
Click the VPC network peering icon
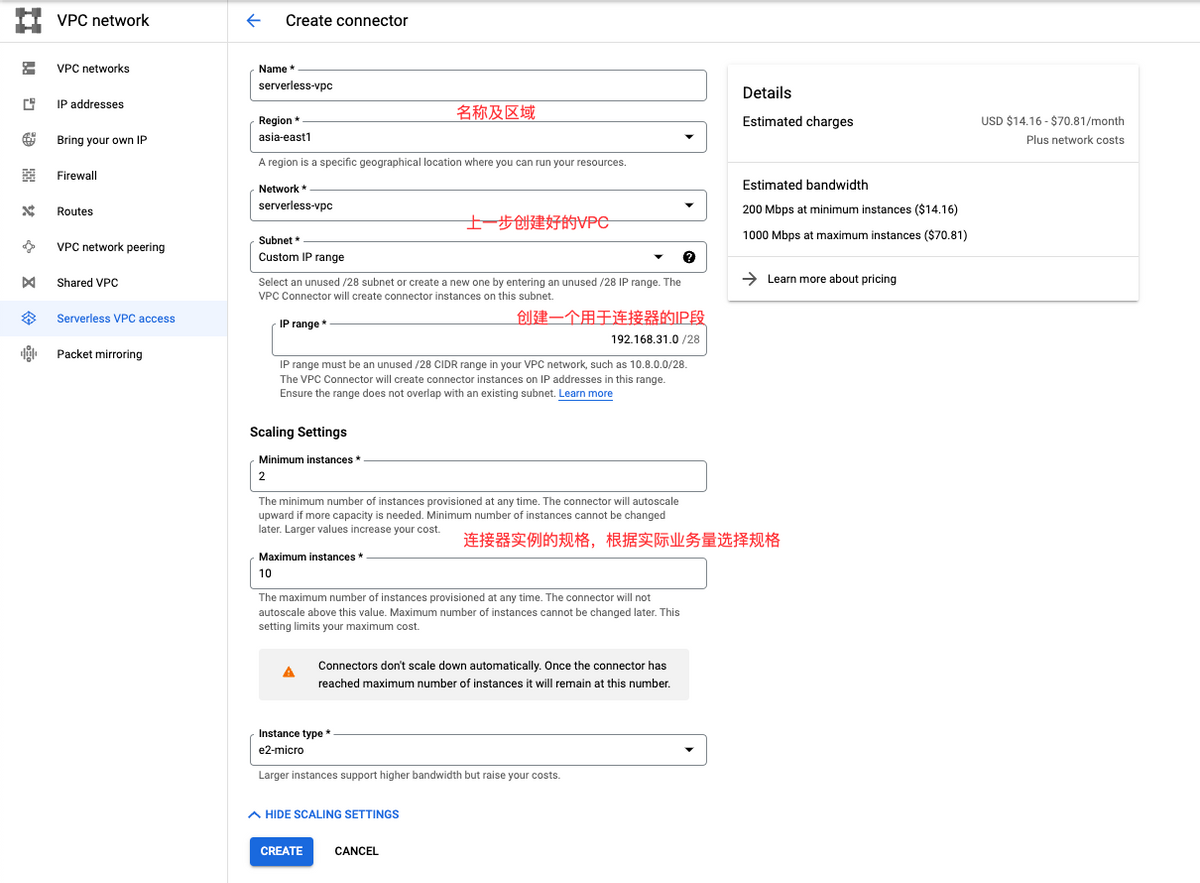[29, 247]
